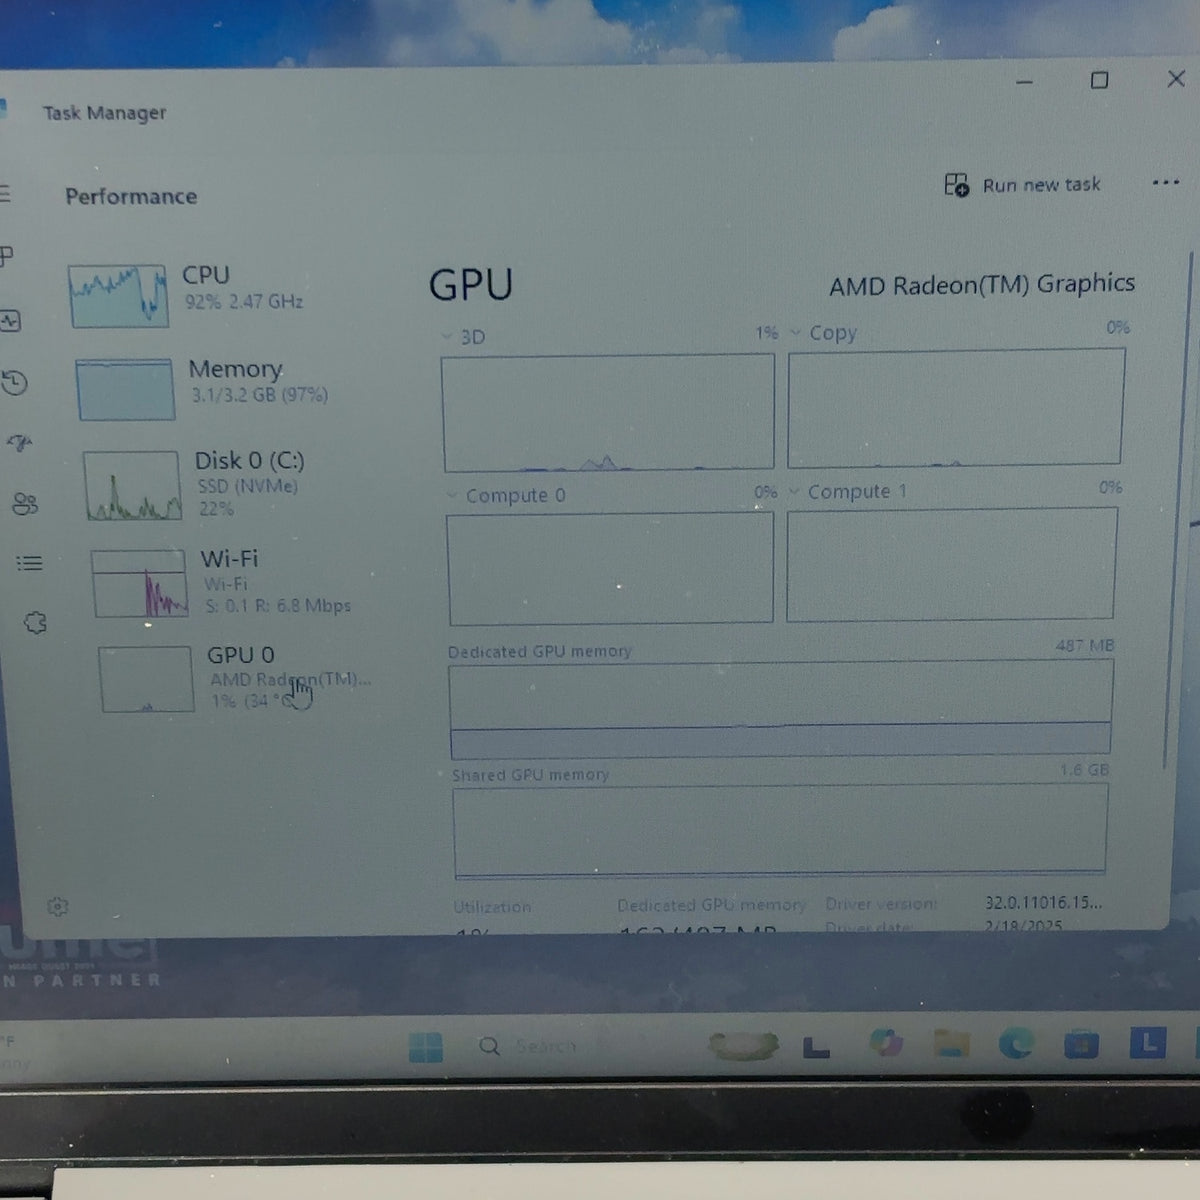The image size is (1200, 1200).
Task: Select Disk 0 (C:) performance item
Action: tap(233, 484)
